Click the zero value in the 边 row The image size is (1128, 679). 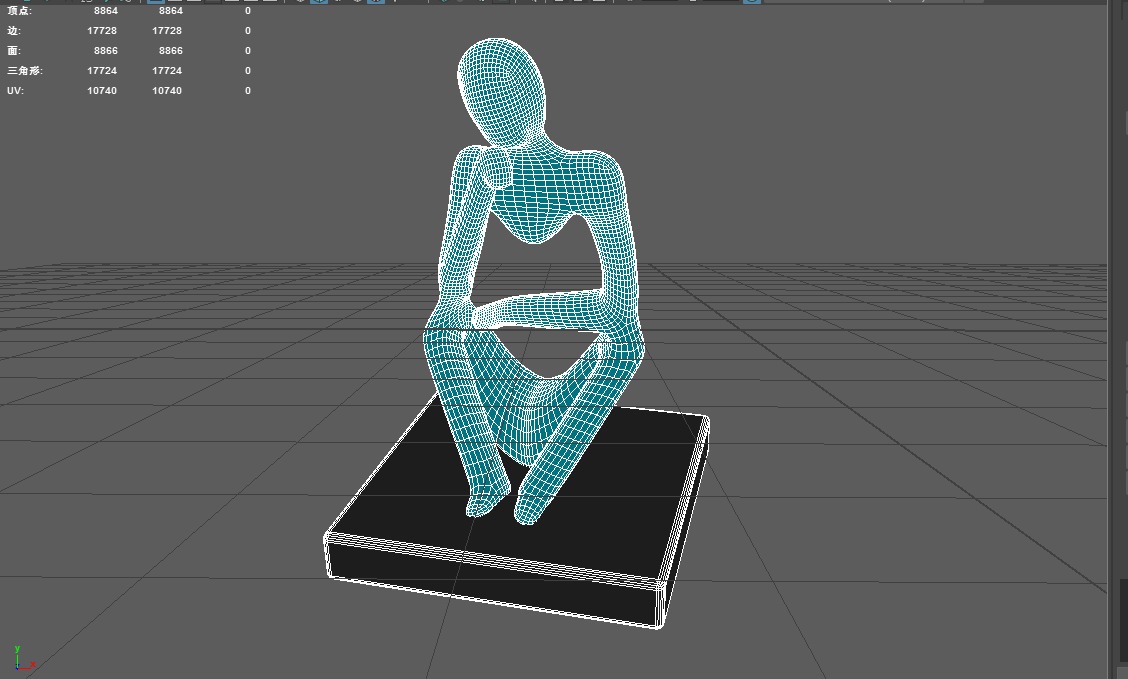(x=247, y=31)
